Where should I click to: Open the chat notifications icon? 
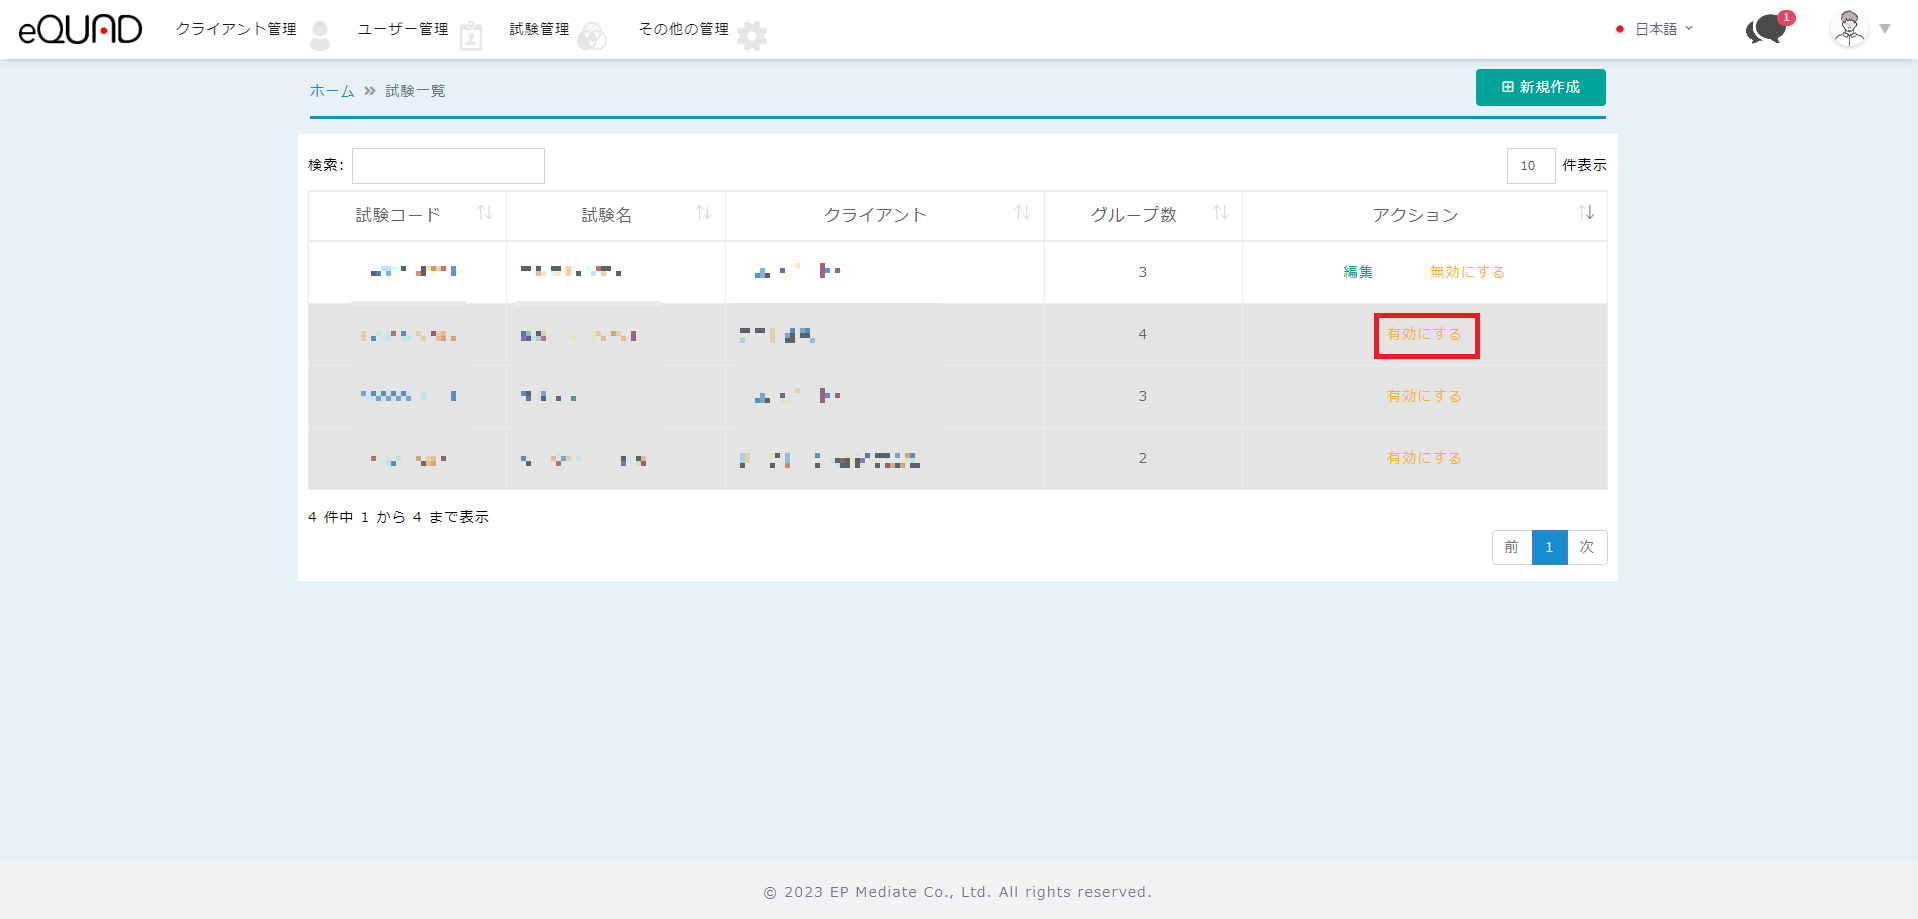pos(1767,29)
